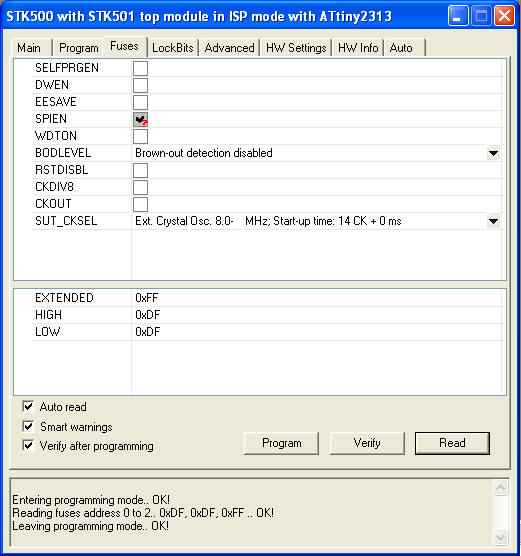
Task: Open the Program tab
Action: click(78, 48)
